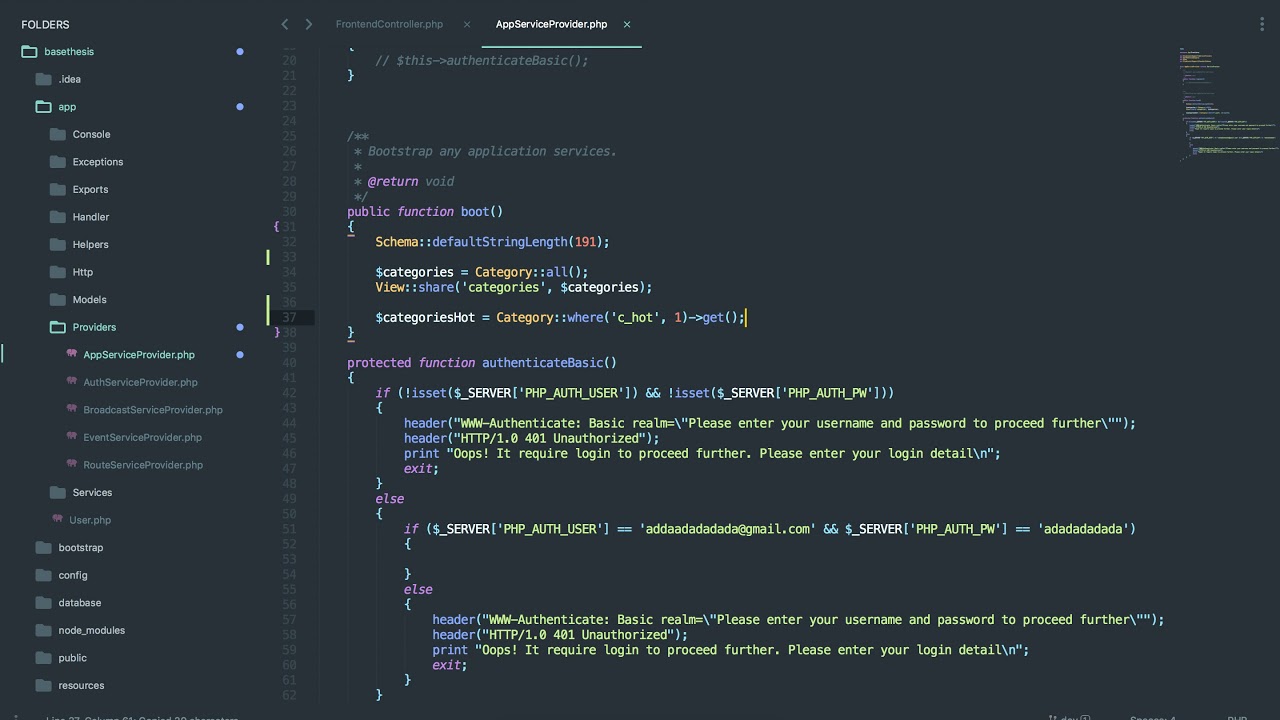Click '$categoriesHot' variable on line 37

425,317
